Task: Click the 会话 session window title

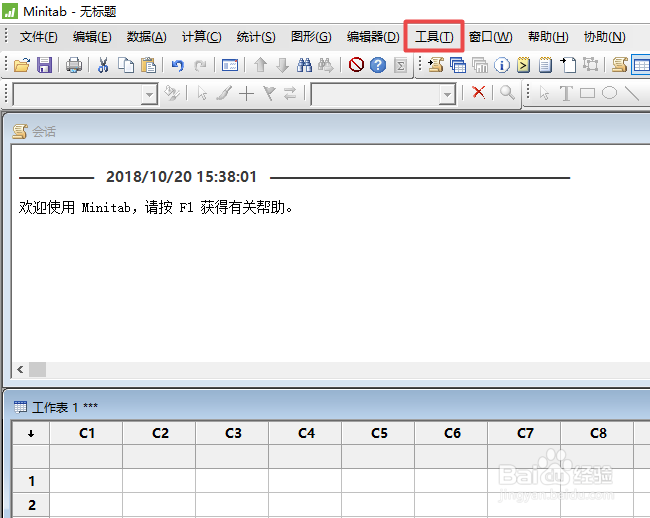Action: [44, 132]
